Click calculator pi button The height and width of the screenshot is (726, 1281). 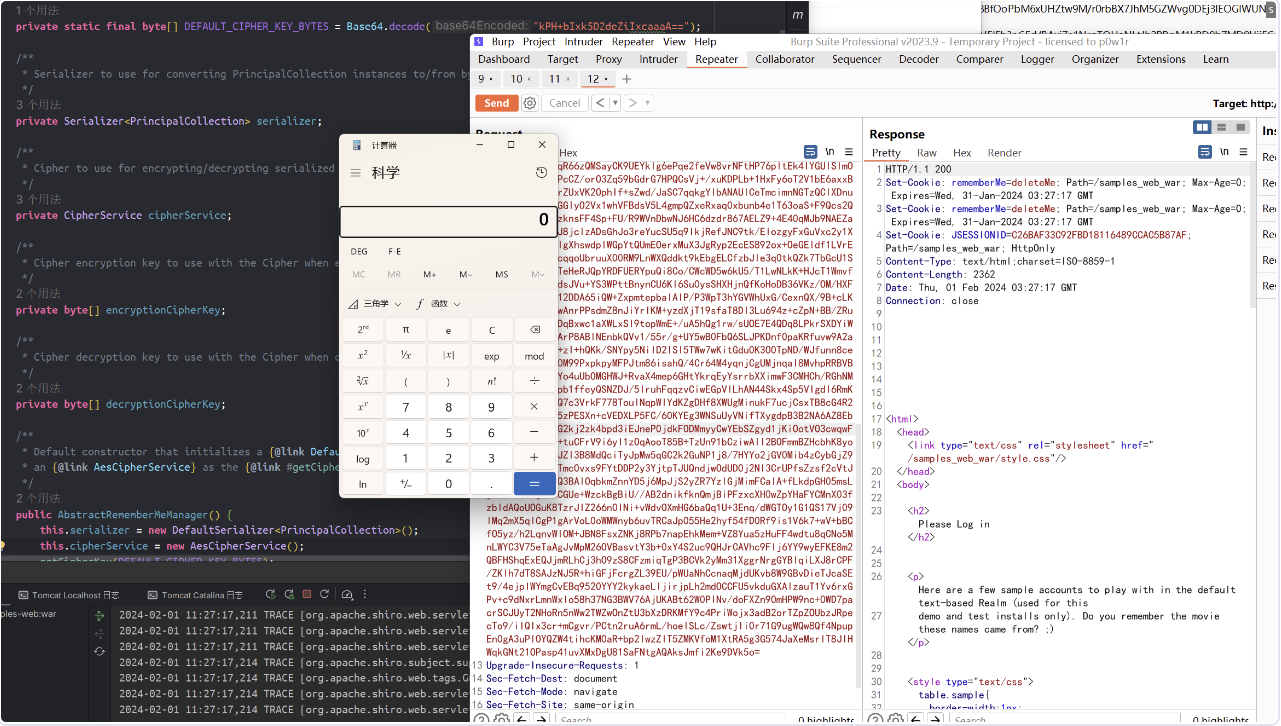pyautogui.click(x=405, y=330)
